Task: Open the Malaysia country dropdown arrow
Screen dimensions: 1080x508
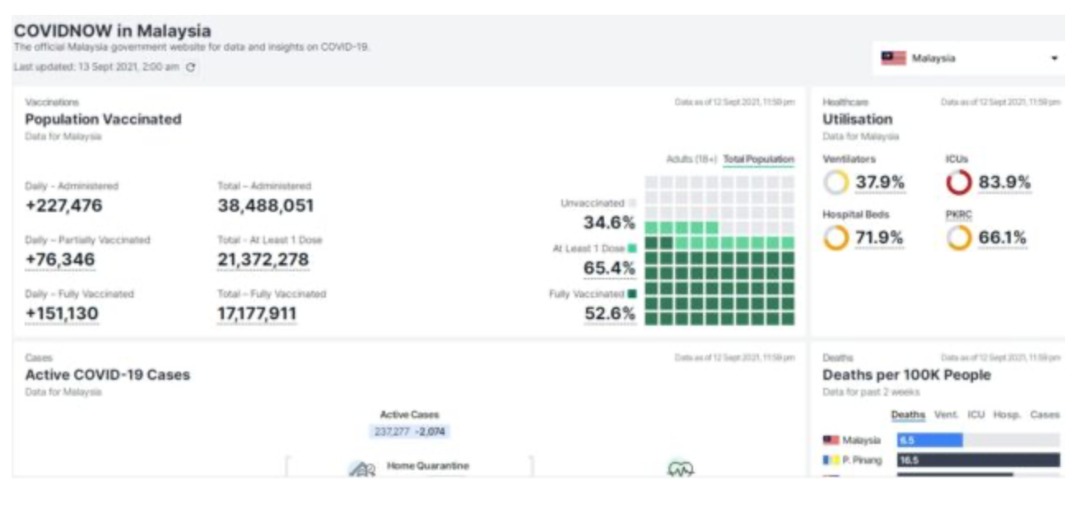Action: click(x=1053, y=58)
